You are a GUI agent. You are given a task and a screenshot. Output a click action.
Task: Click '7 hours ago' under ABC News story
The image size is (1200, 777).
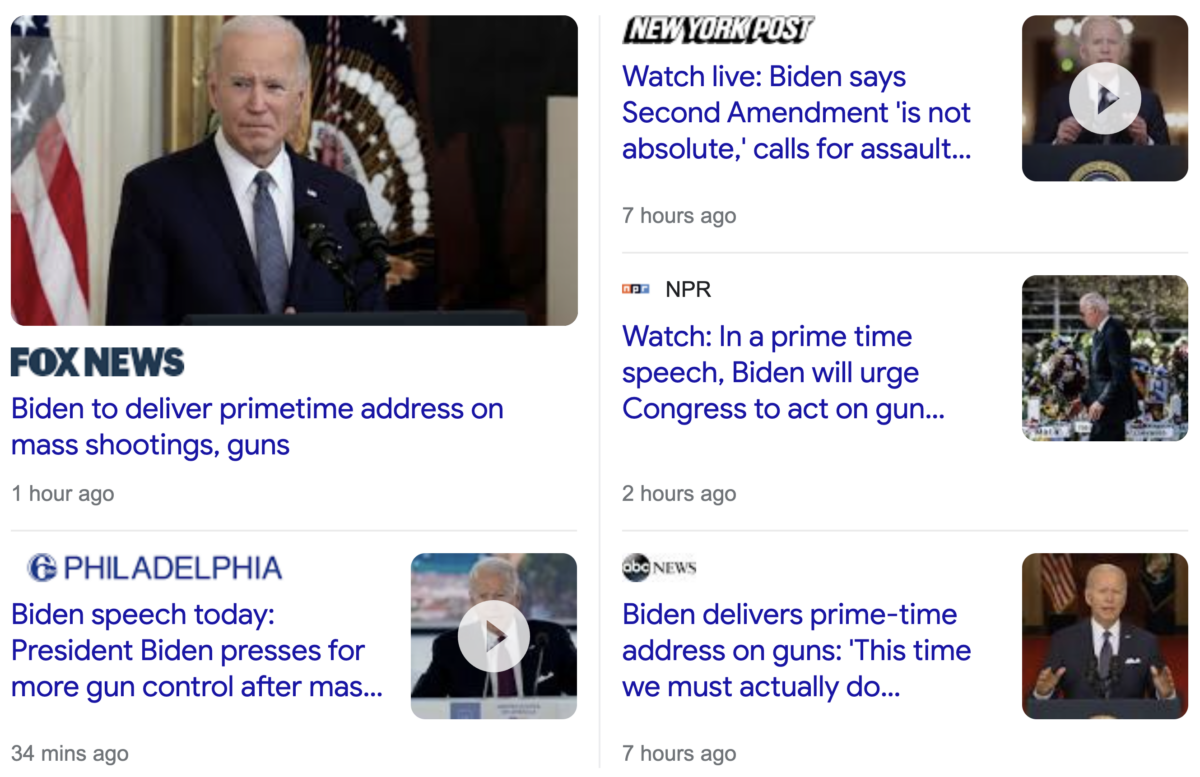(679, 754)
